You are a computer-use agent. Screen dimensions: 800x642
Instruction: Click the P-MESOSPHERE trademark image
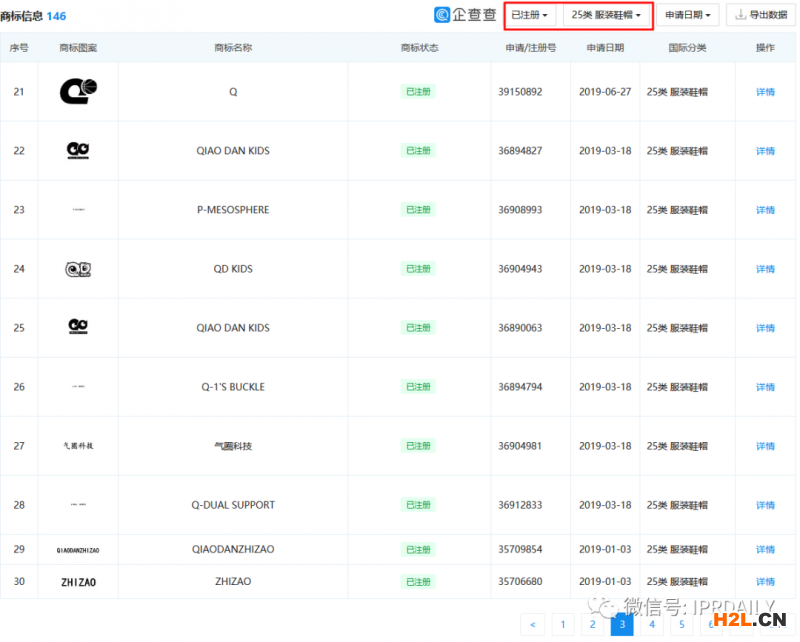pos(79,210)
